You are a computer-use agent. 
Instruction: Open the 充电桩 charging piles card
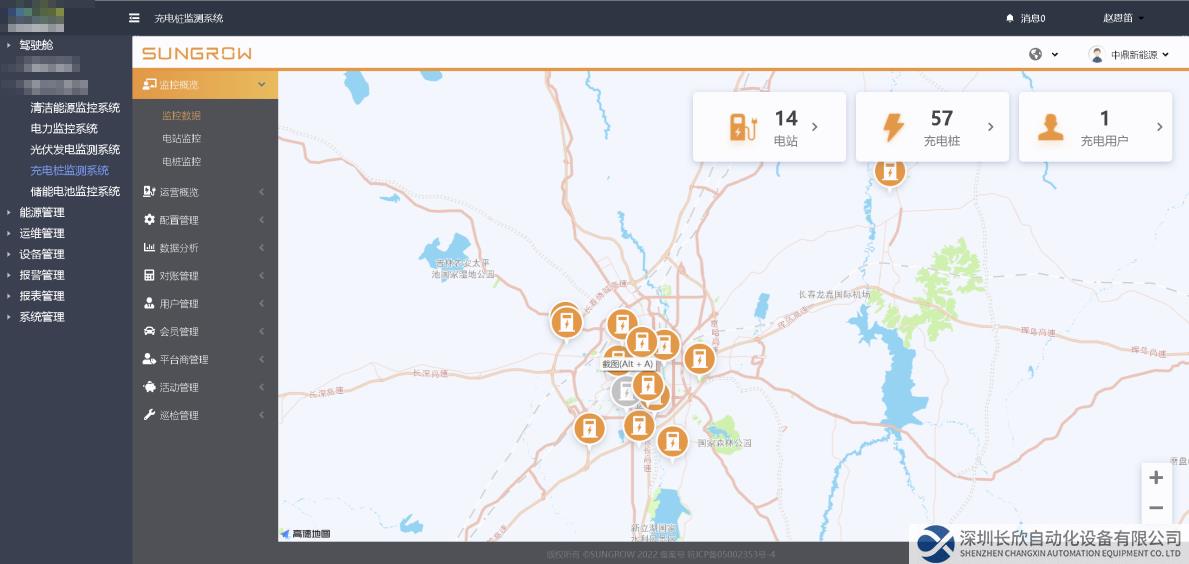pos(932,127)
